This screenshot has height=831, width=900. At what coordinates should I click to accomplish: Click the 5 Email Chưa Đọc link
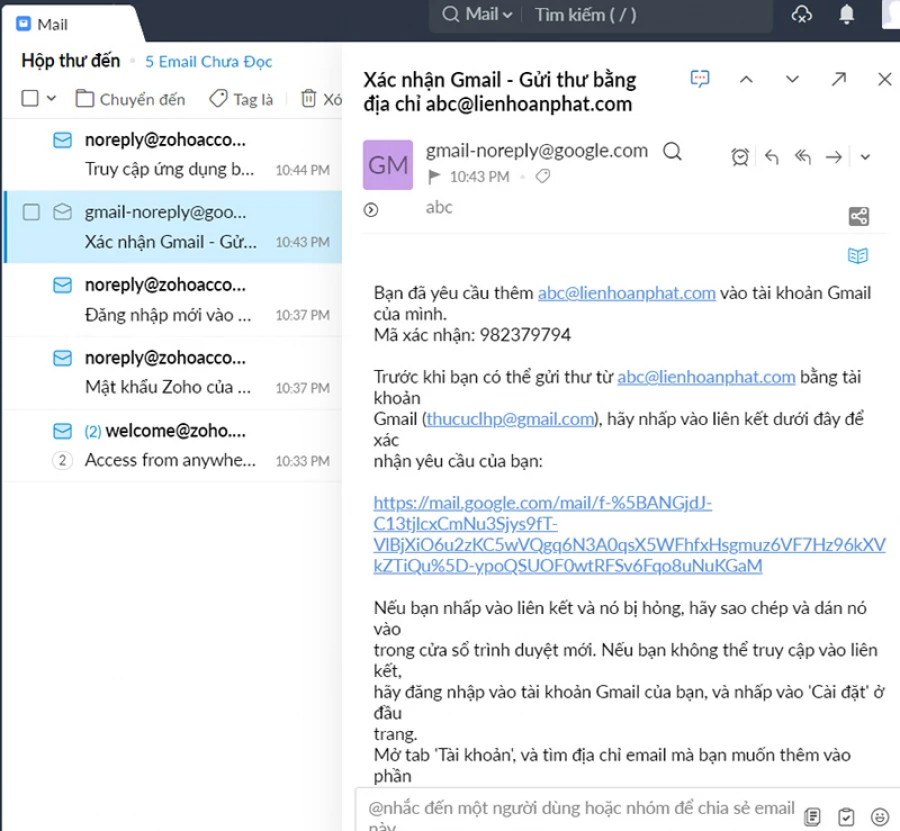point(208,61)
